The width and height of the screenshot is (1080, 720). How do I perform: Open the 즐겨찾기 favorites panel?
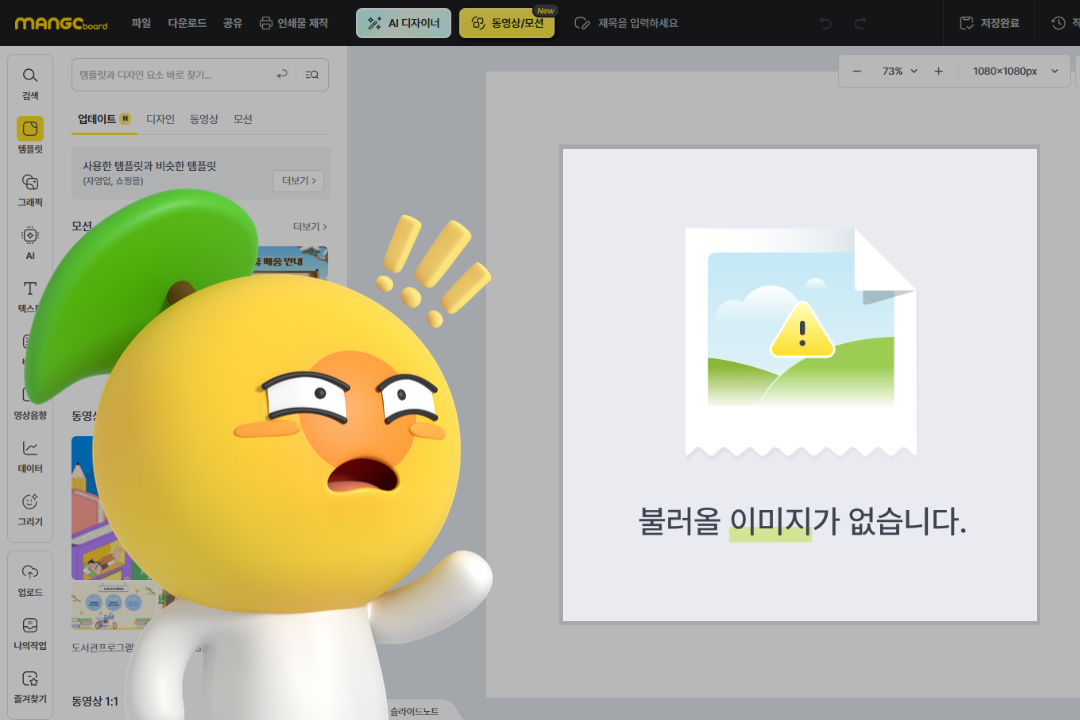click(30, 685)
